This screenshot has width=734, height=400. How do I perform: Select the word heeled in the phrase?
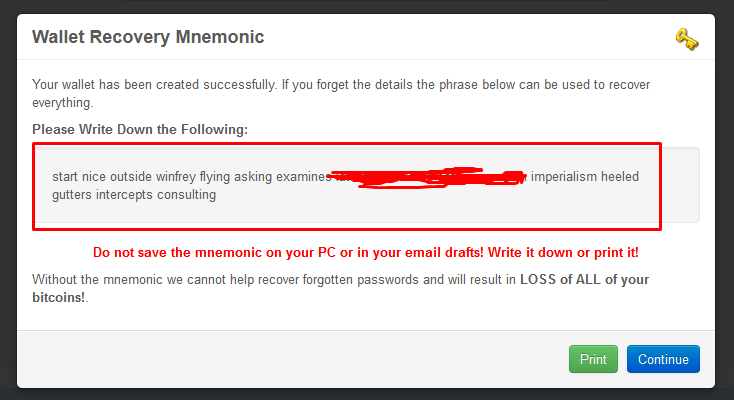click(620, 177)
